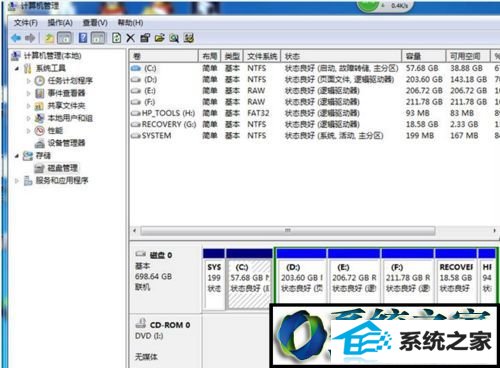
Task: Sort by the 类型 column header
Action: [232, 56]
